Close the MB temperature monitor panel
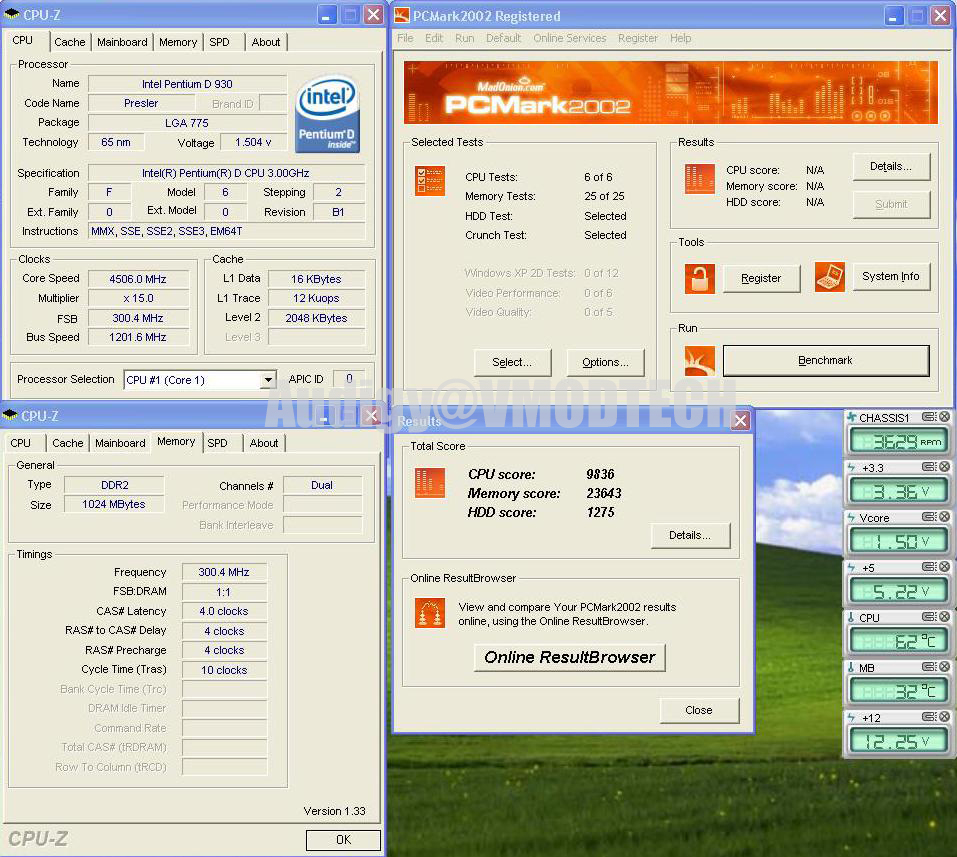This screenshot has height=857, width=957. coord(944,667)
